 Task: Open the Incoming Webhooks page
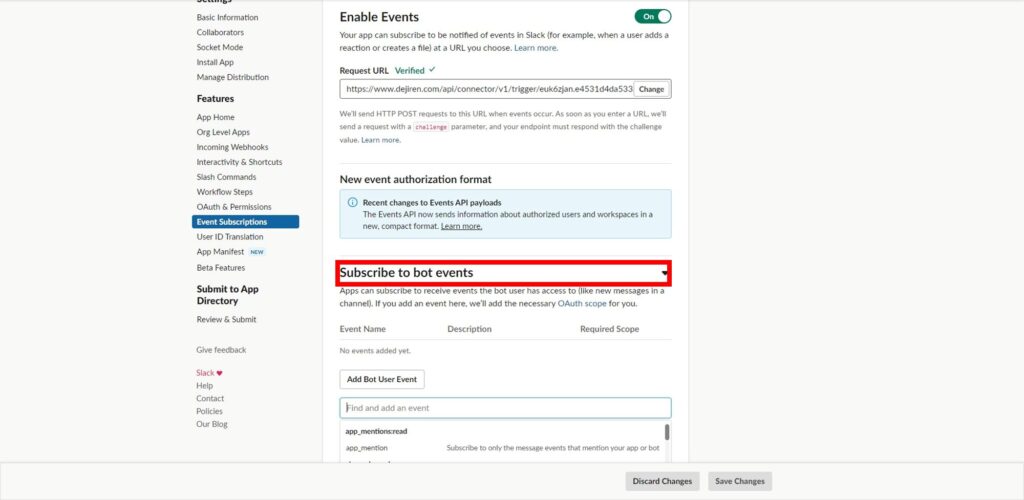point(232,147)
